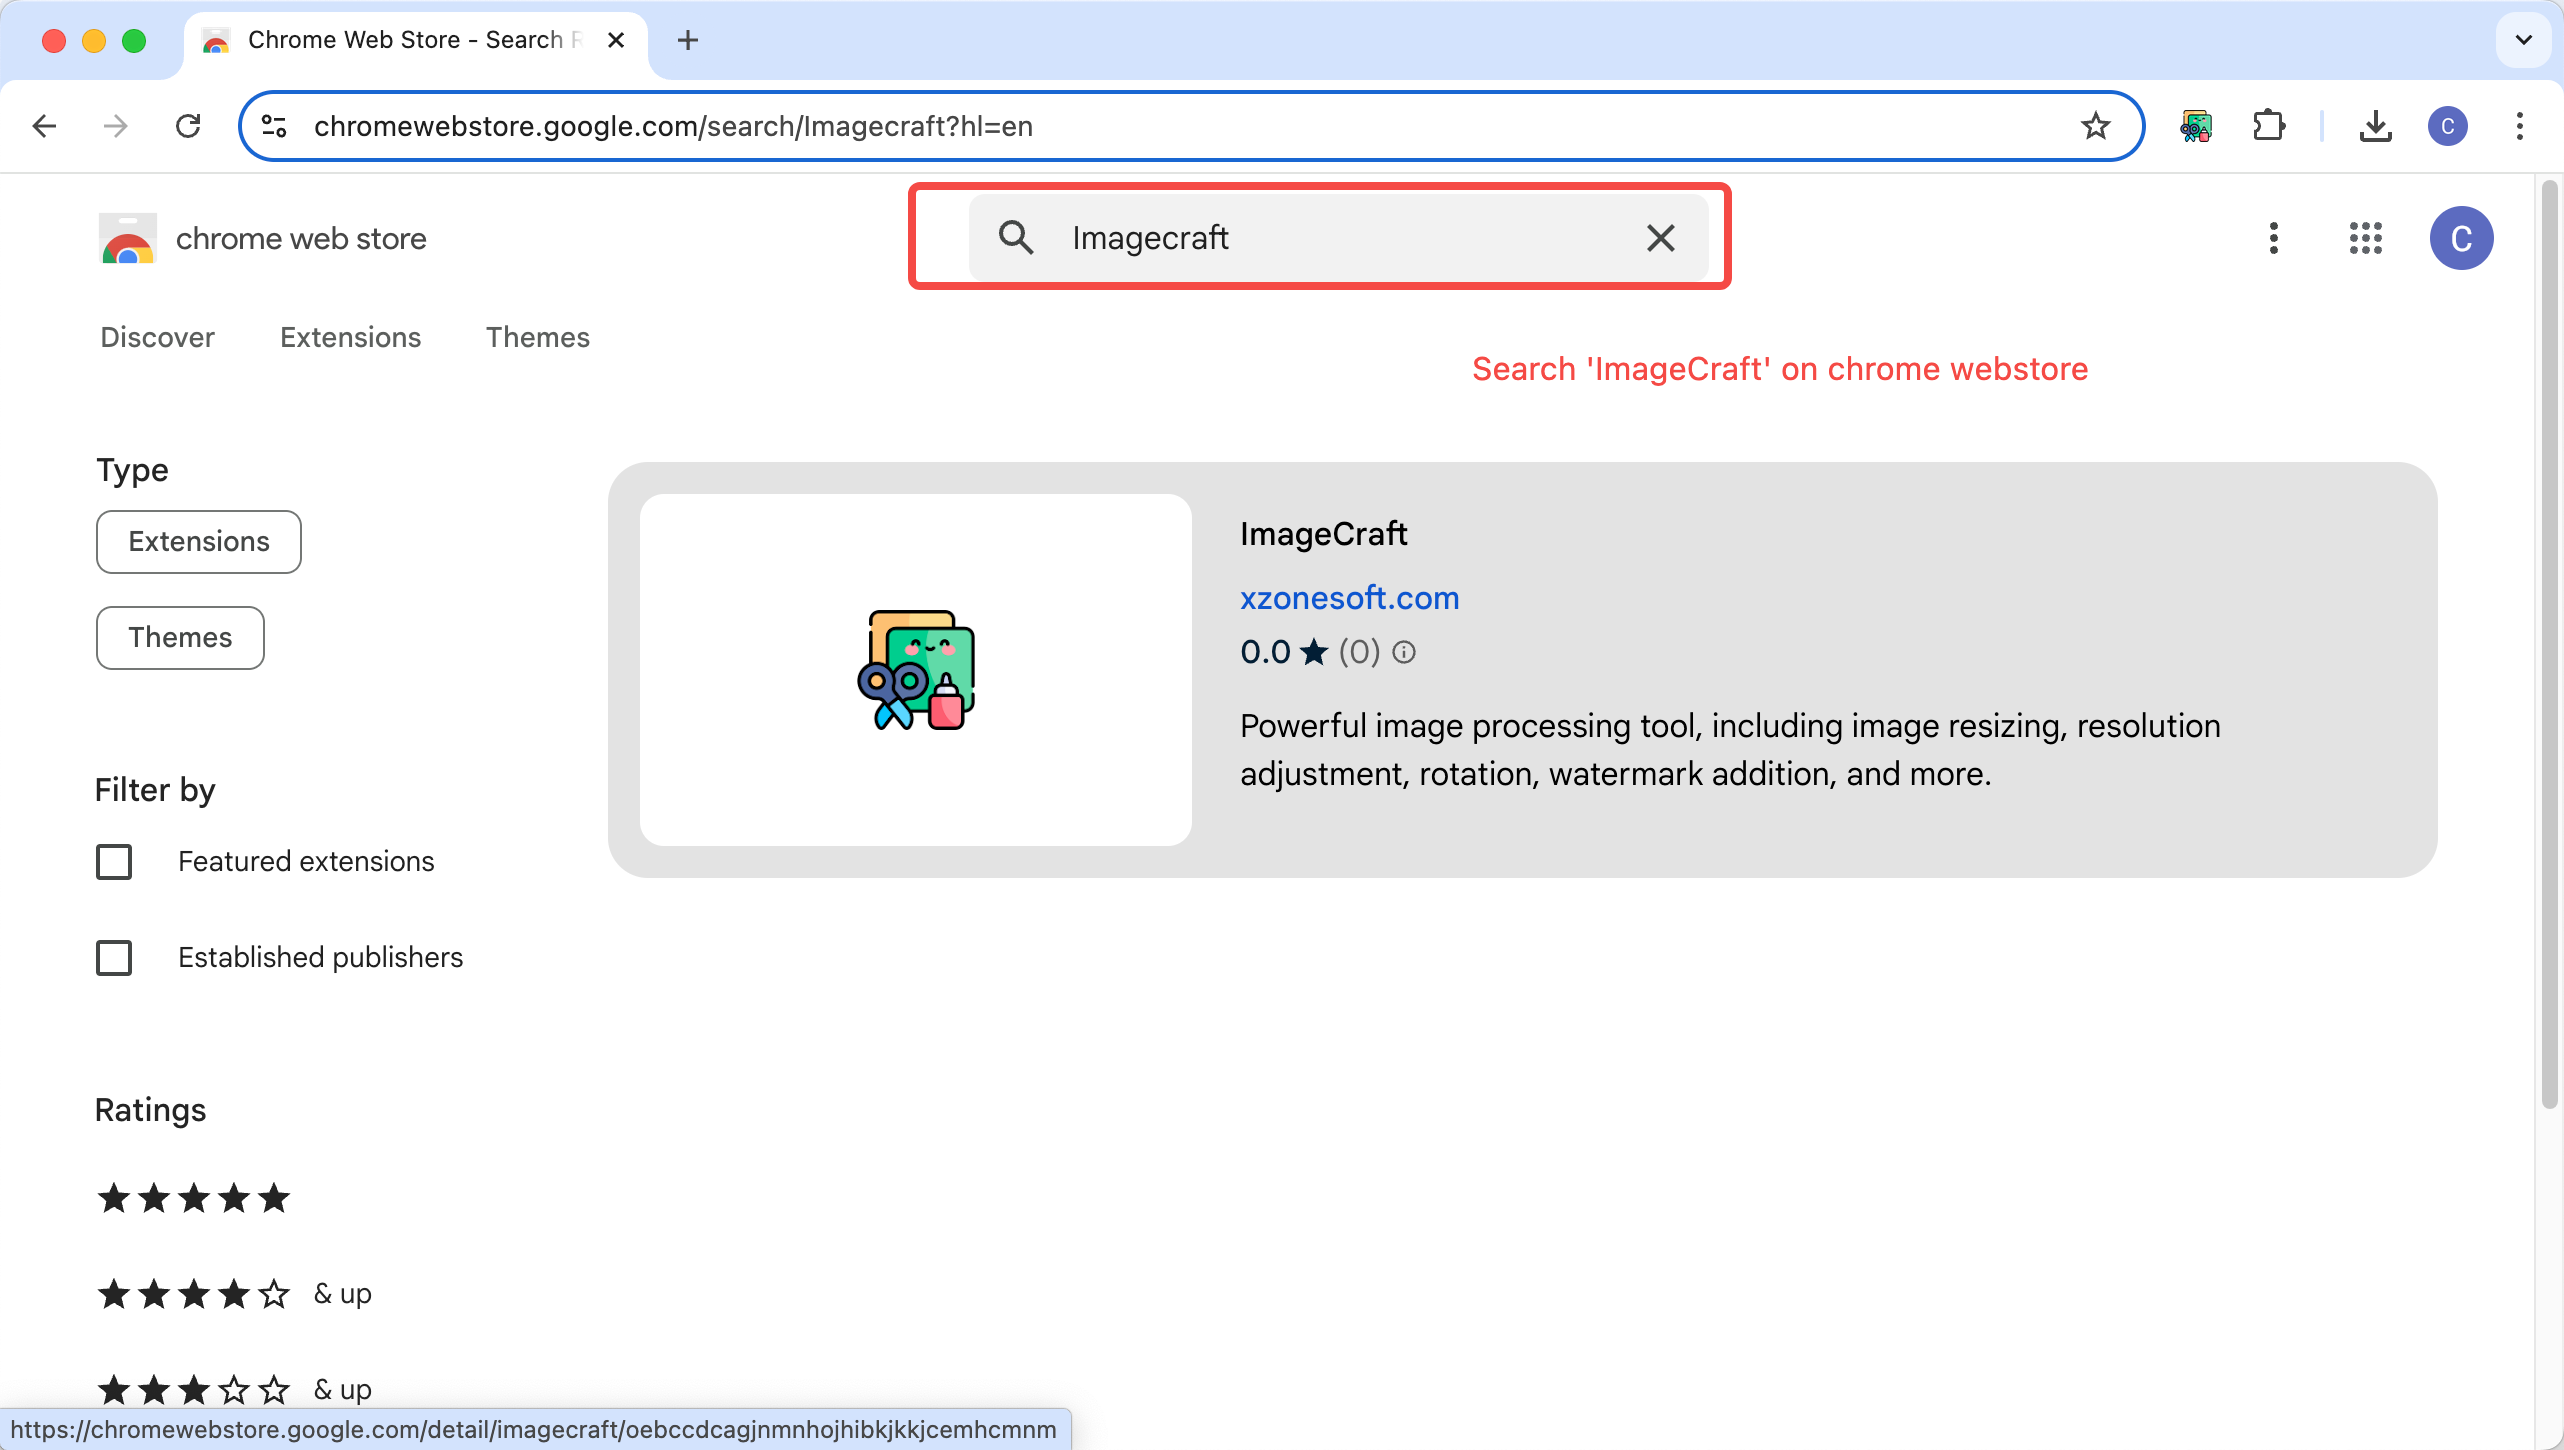This screenshot has height=1450, width=2564.
Task: Click the Google apps grid icon
Action: point(2365,238)
